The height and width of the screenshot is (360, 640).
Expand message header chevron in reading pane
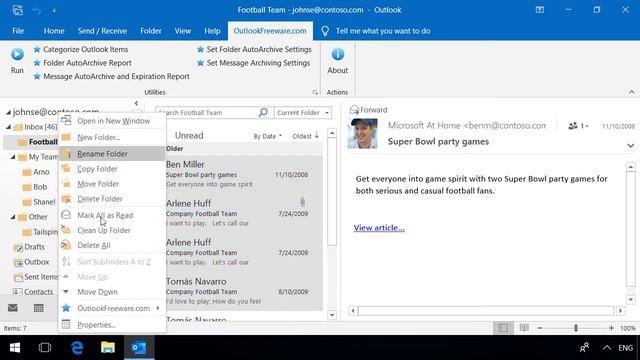[x=631, y=146]
